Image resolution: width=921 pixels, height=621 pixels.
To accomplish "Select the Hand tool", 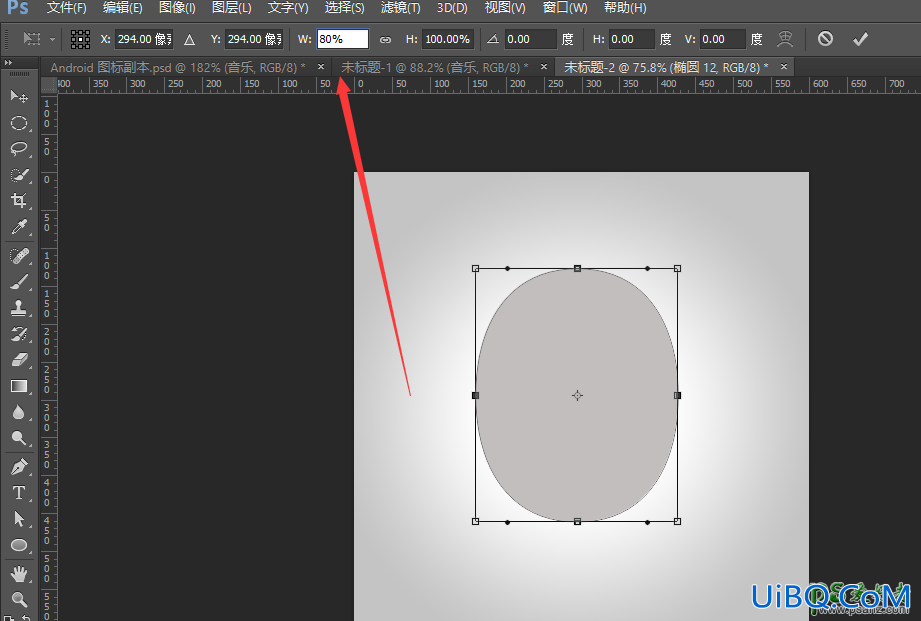I will pos(19,573).
